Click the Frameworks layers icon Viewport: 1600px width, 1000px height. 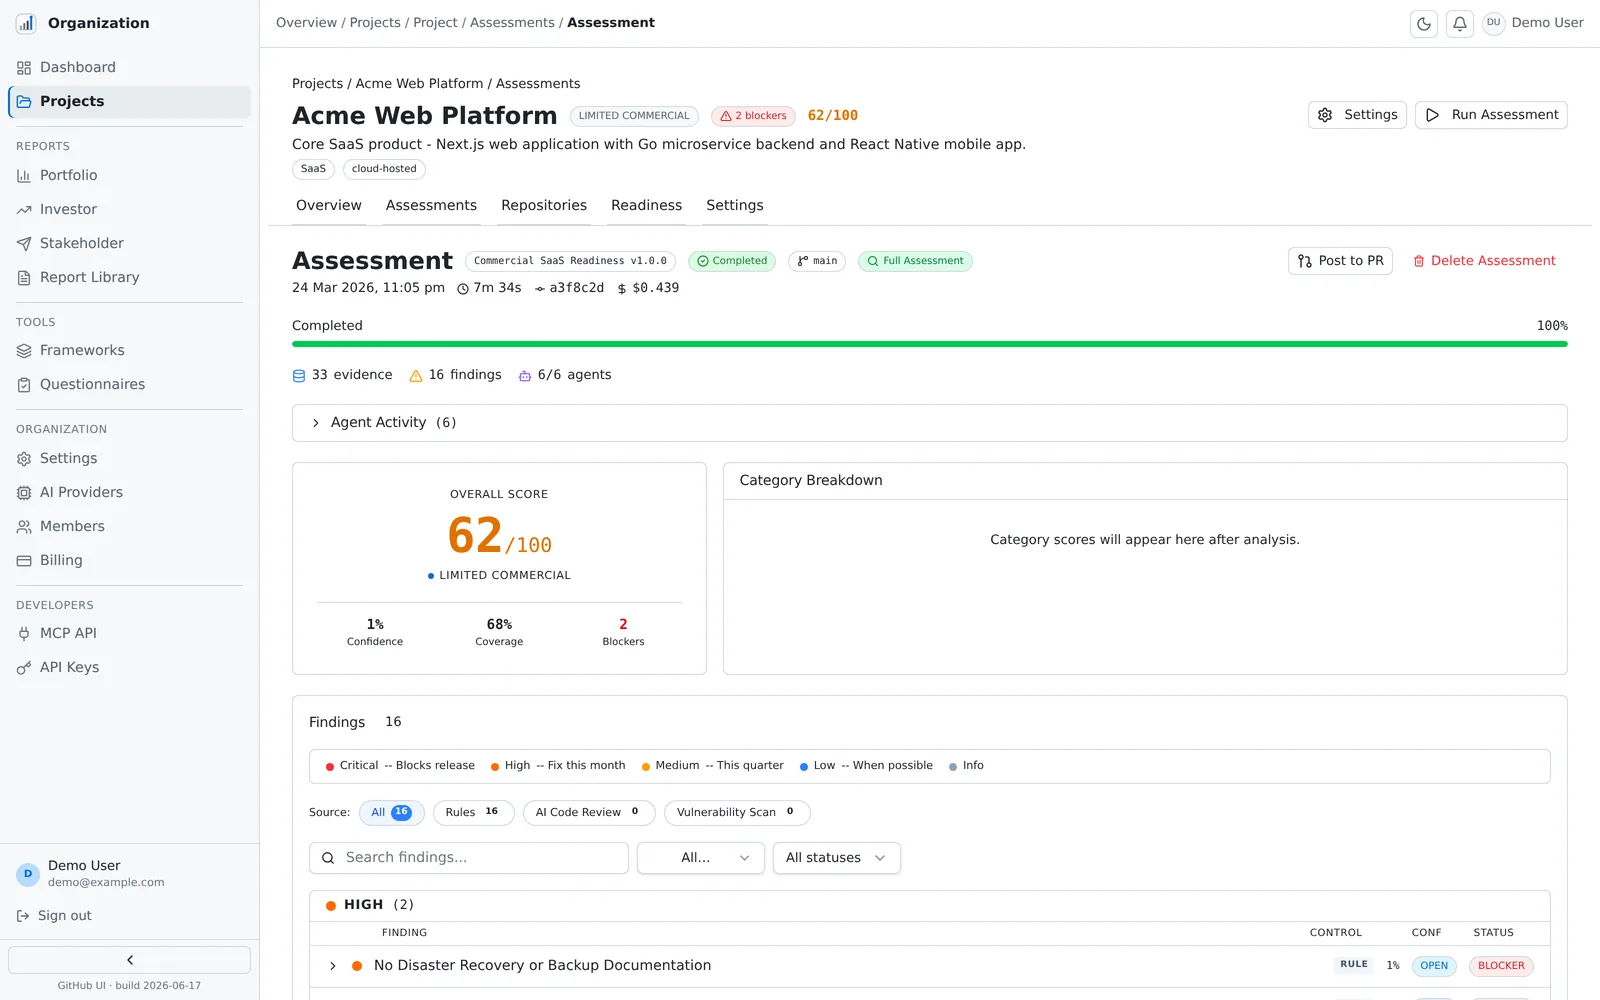(x=24, y=351)
